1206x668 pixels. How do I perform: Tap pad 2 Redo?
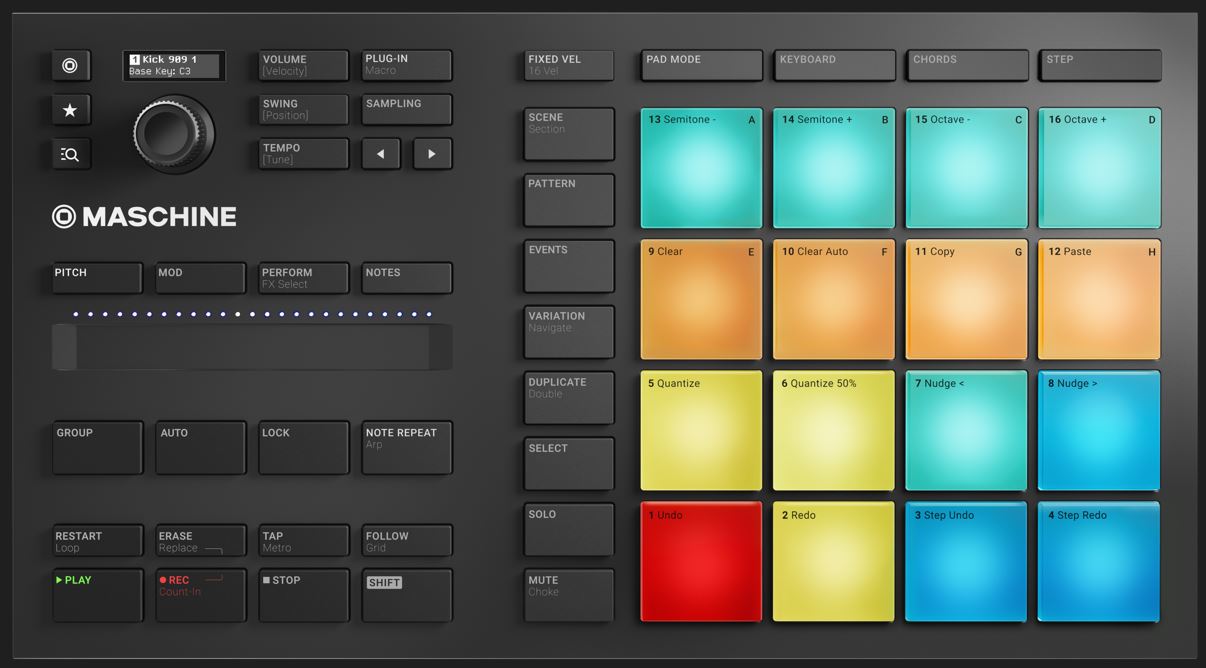tap(835, 562)
